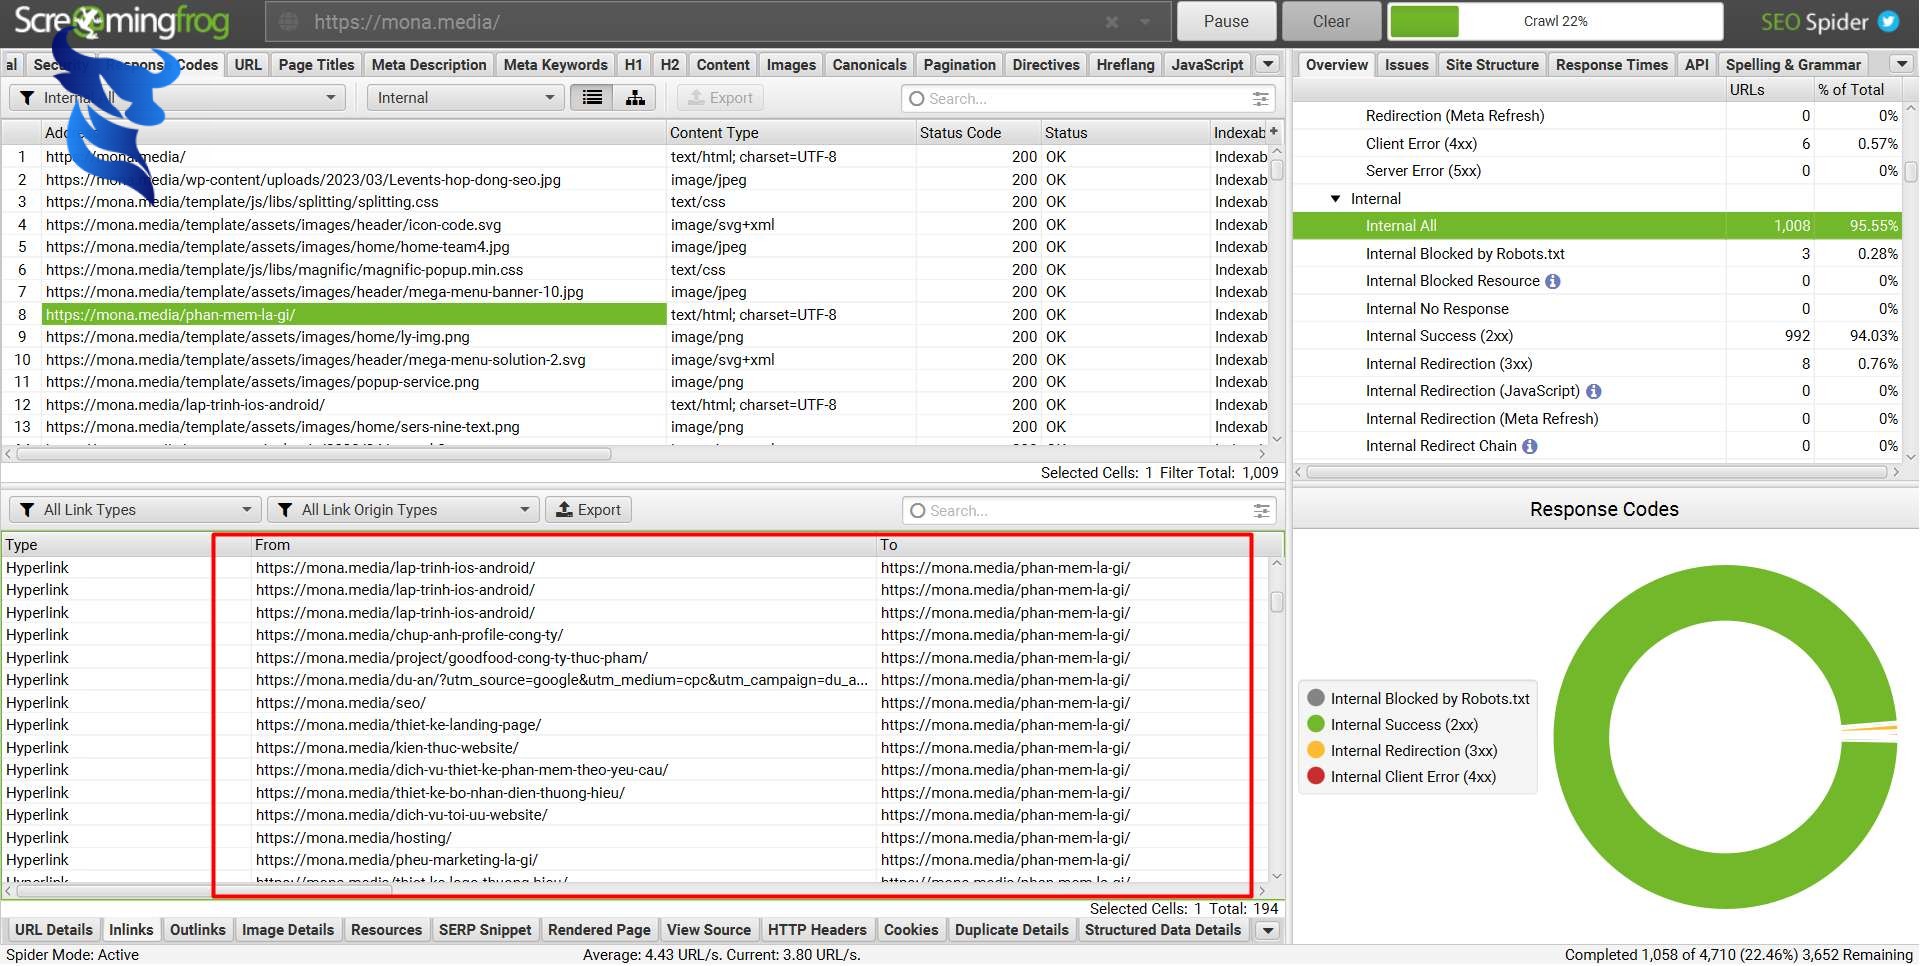The height and width of the screenshot is (966, 1920).
Task: Switch to Response Times tab
Action: click(x=1611, y=64)
